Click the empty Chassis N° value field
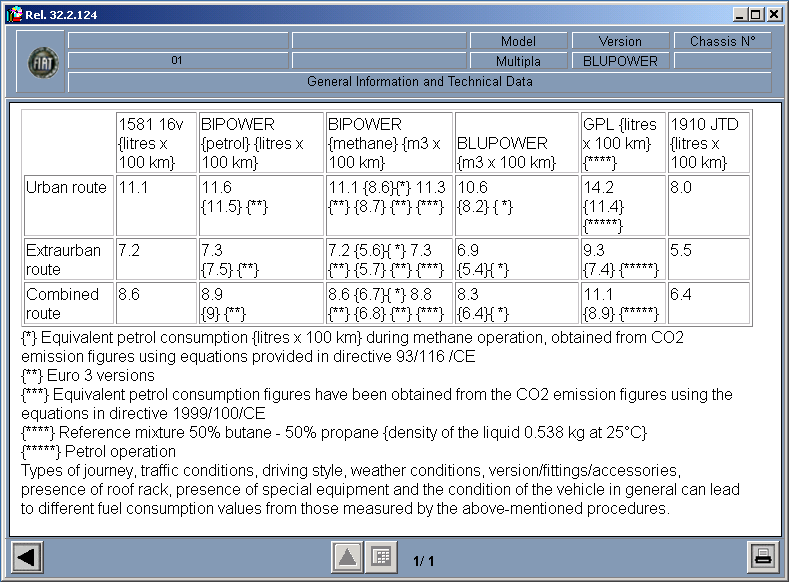 [x=722, y=61]
